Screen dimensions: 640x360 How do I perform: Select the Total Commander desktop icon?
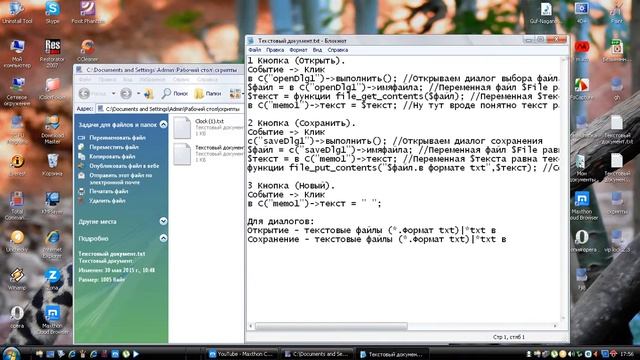click(x=17, y=206)
